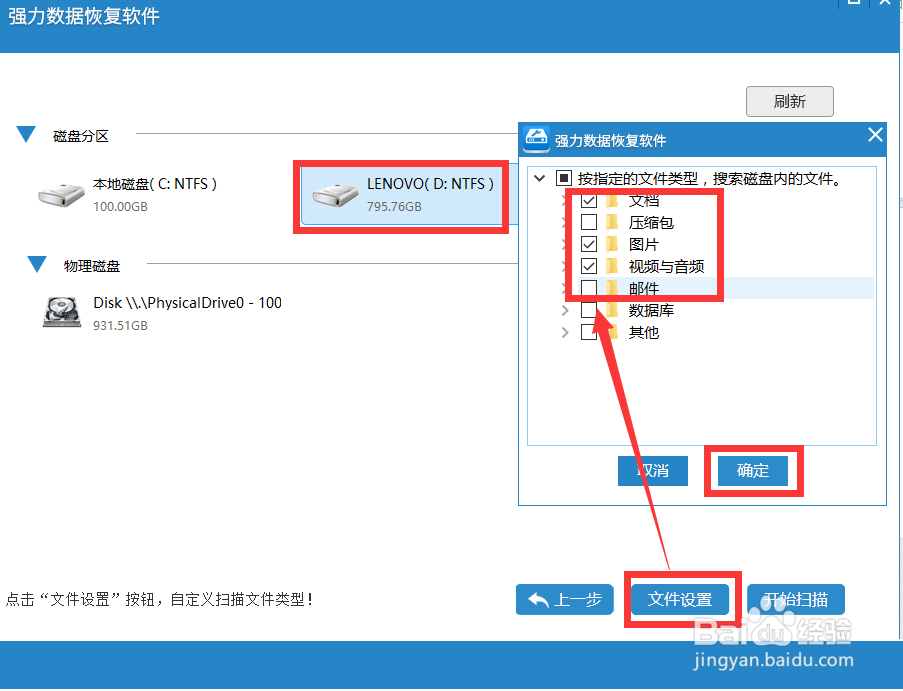Check the 其他 checkbox
Viewport: 903px width, 691px height.
click(x=589, y=332)
